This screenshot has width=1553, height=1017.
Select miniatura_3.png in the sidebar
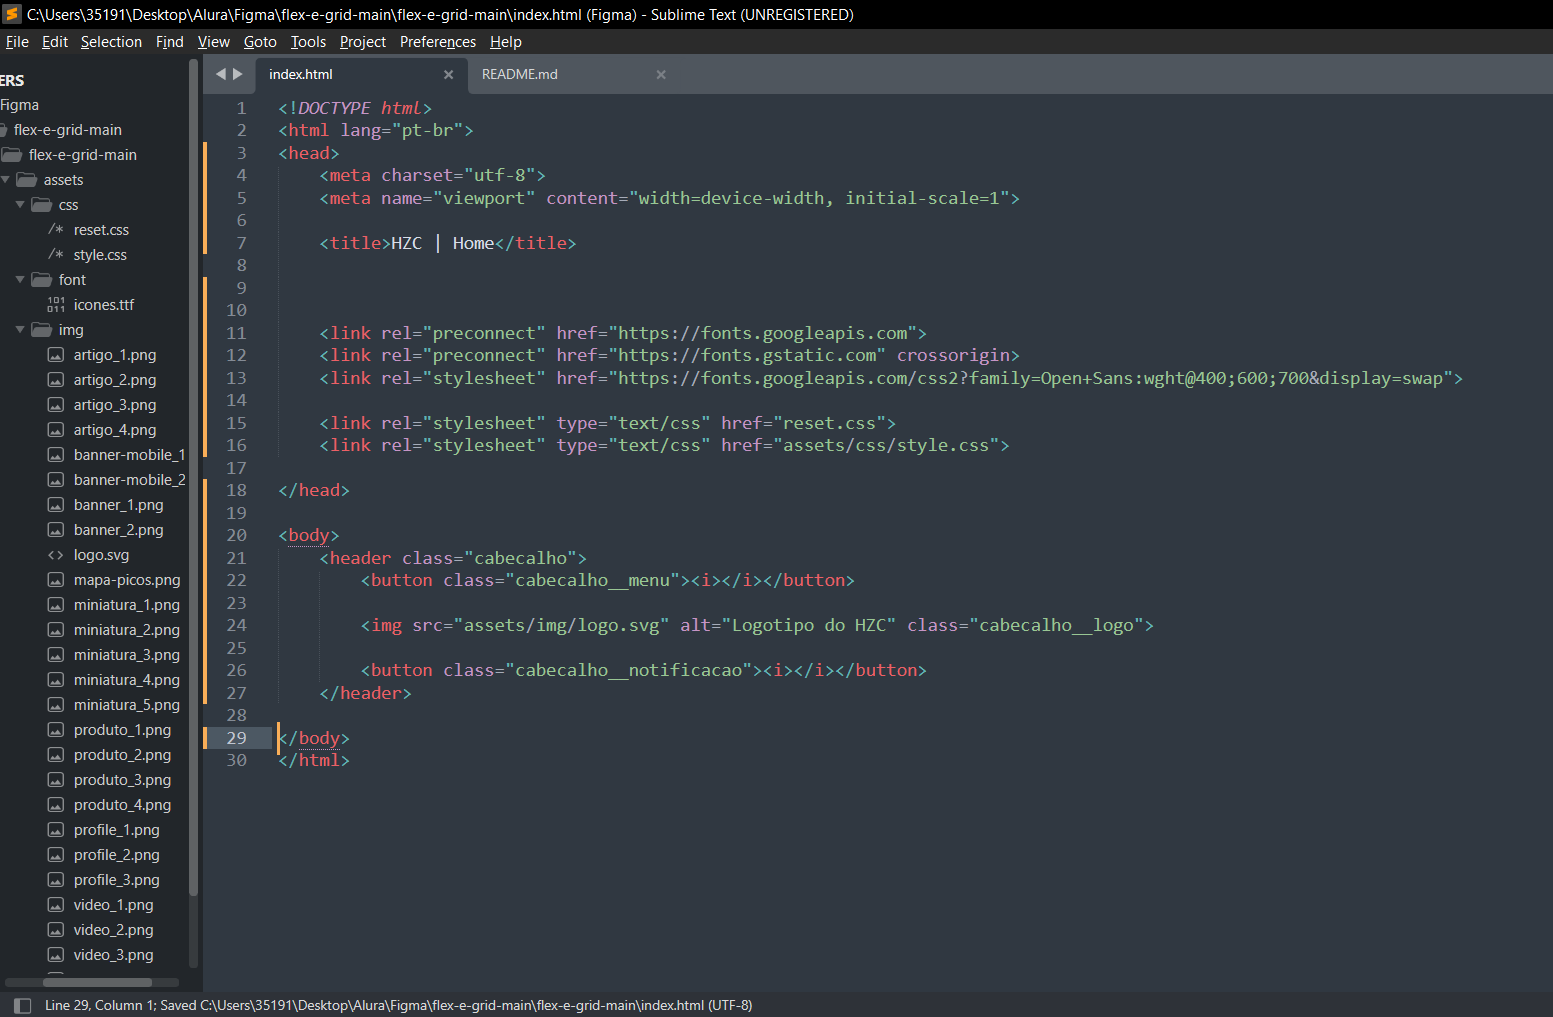tap(127, 655)
